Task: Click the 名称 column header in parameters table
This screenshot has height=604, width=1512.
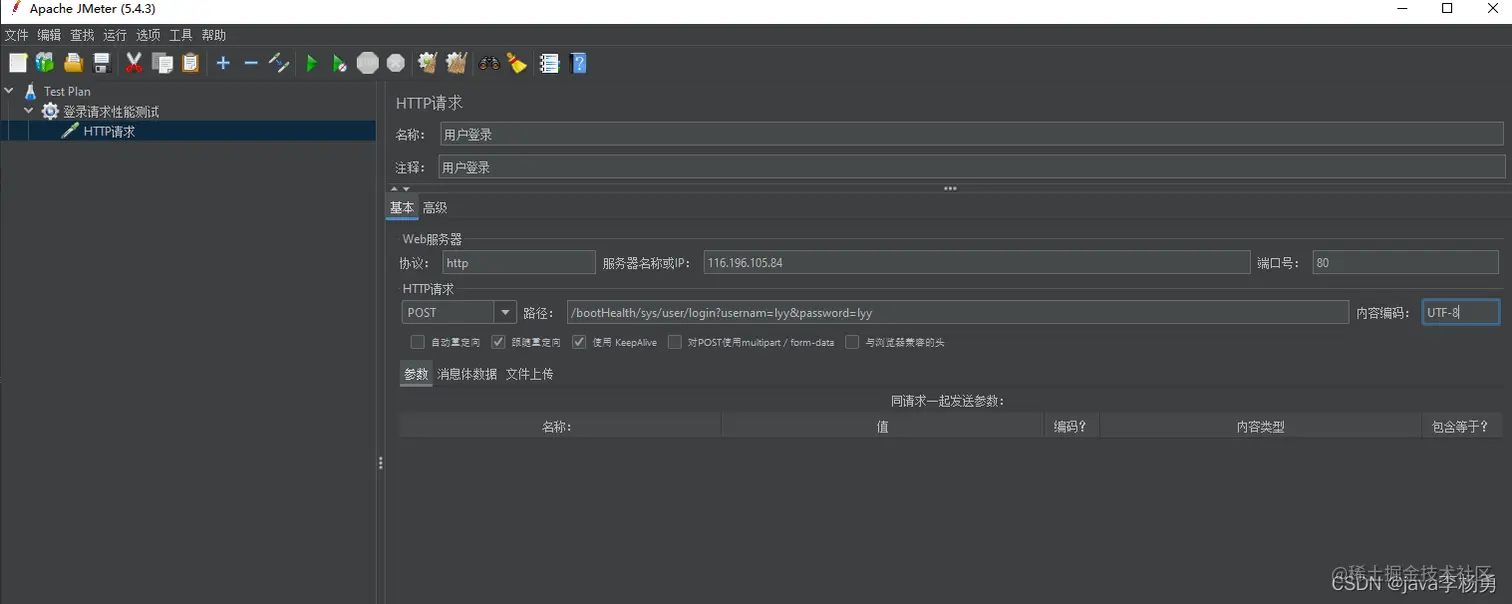Action: [560, 426]
